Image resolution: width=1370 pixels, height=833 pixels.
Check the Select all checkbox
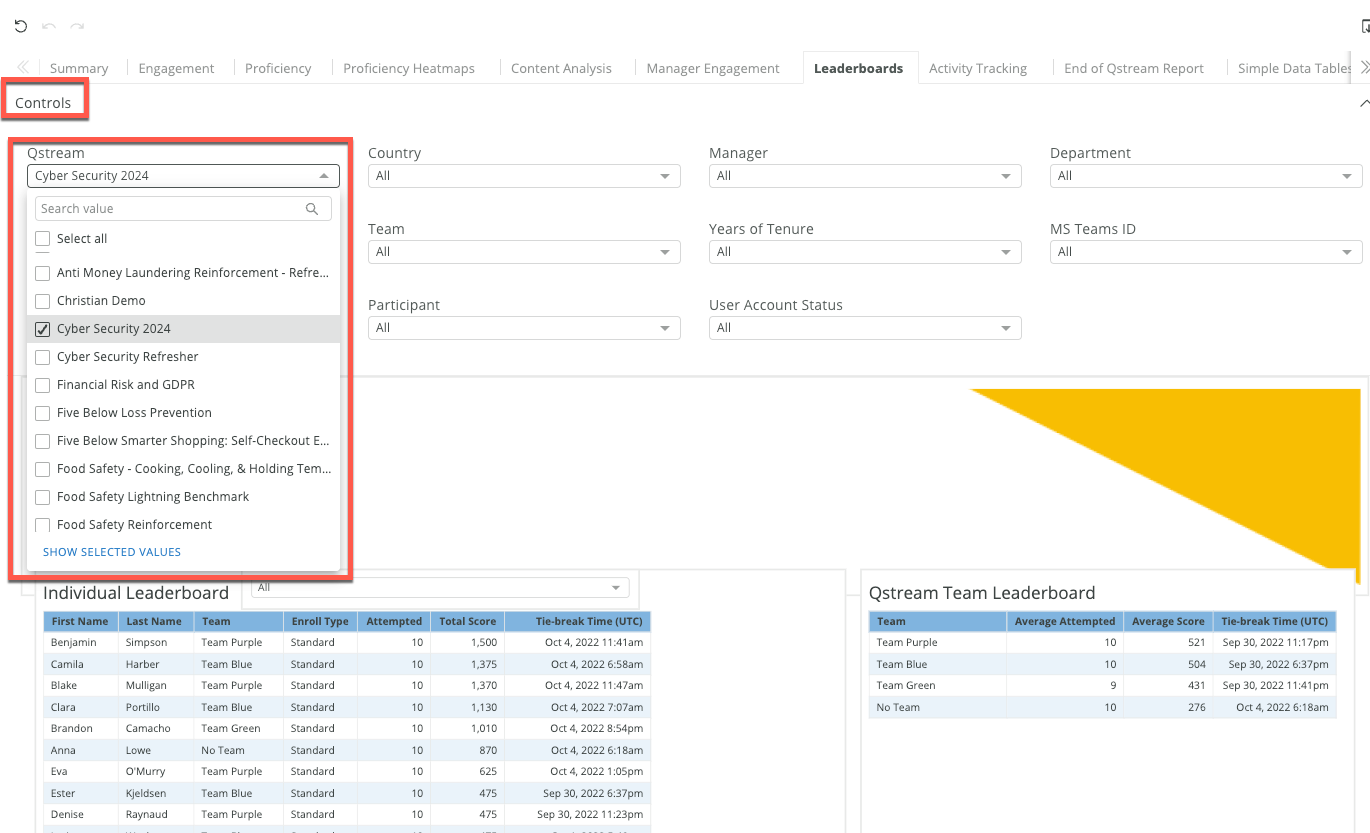tap(42, 238)
